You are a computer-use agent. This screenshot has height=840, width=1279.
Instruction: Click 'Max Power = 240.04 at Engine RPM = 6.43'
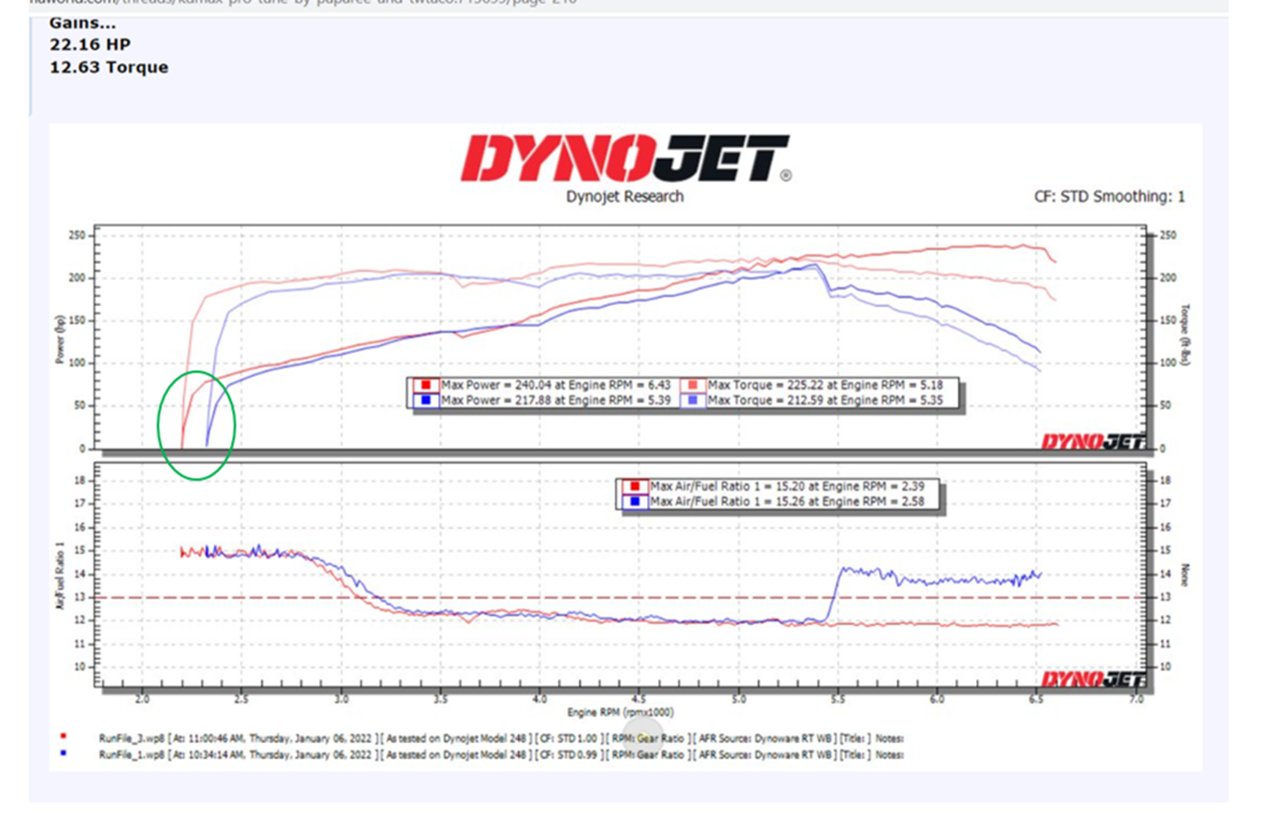(x=557, y=386)
